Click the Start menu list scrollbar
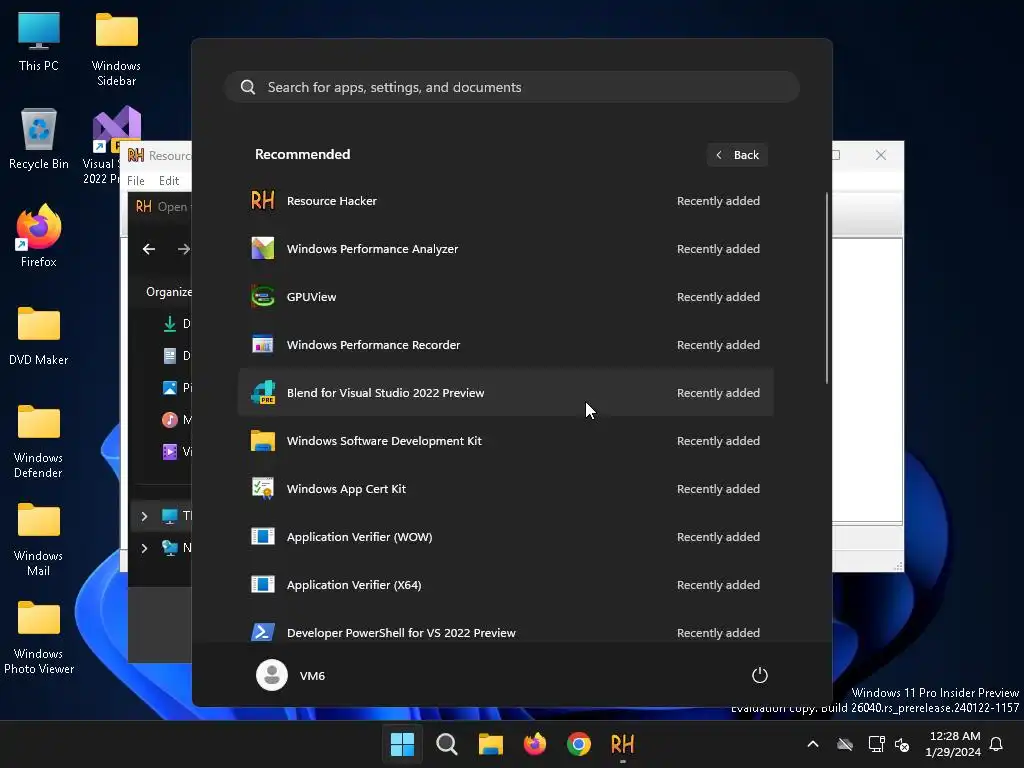 (827, 287)
